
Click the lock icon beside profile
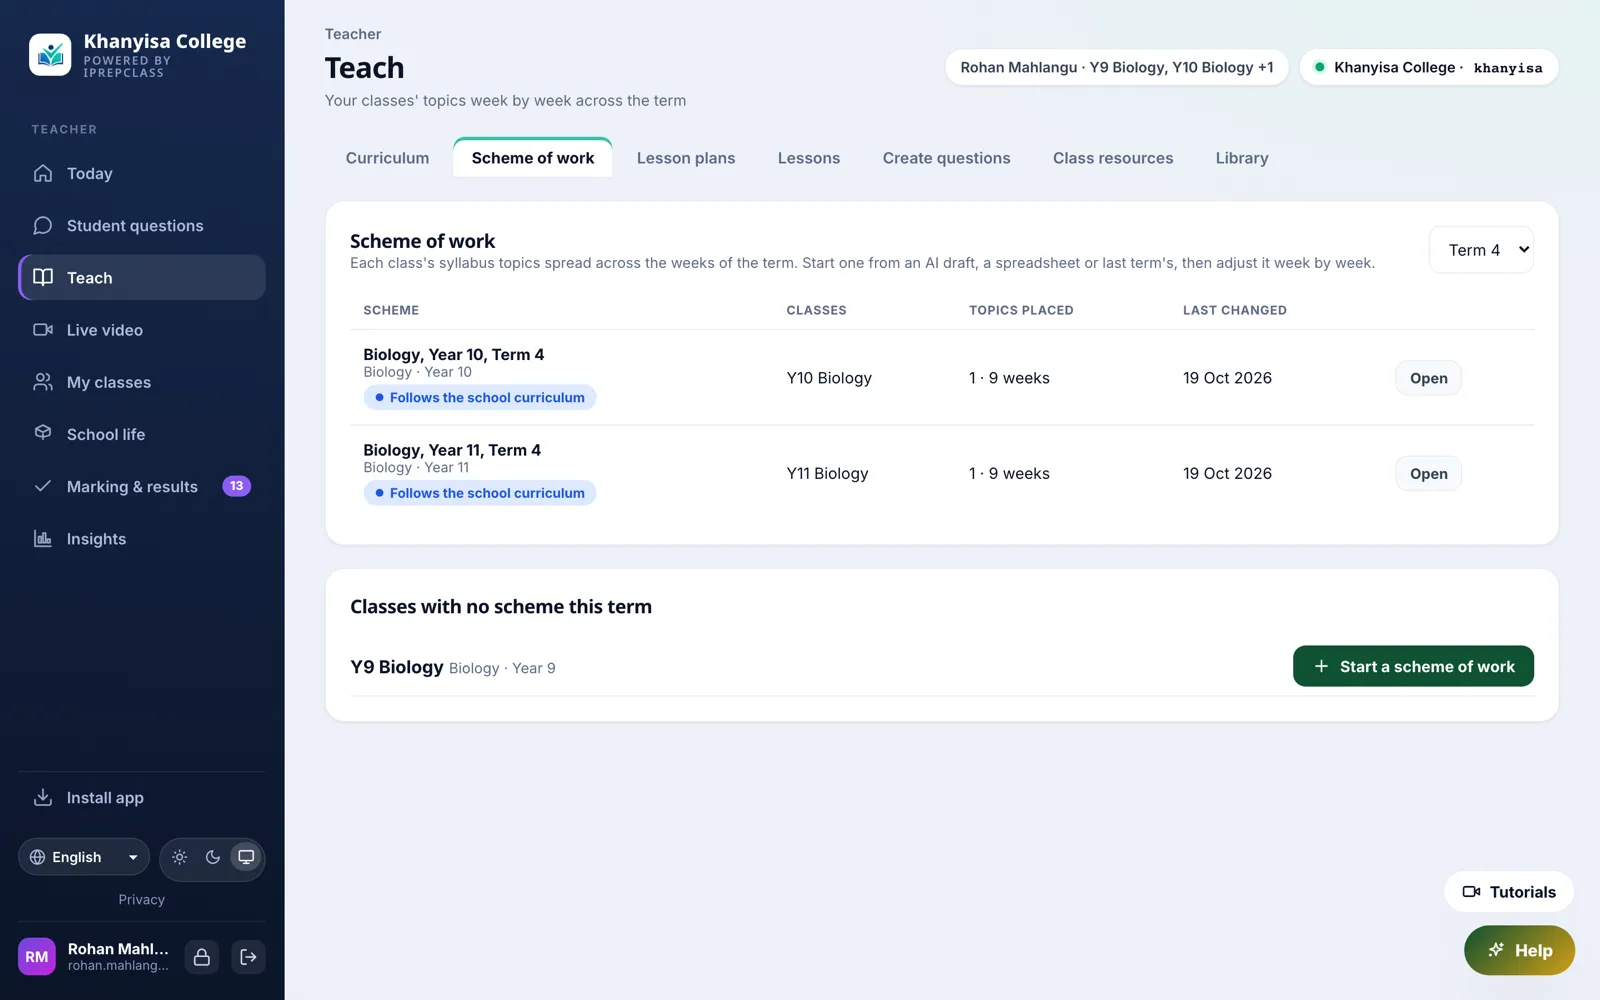click(x=202, y=957)
